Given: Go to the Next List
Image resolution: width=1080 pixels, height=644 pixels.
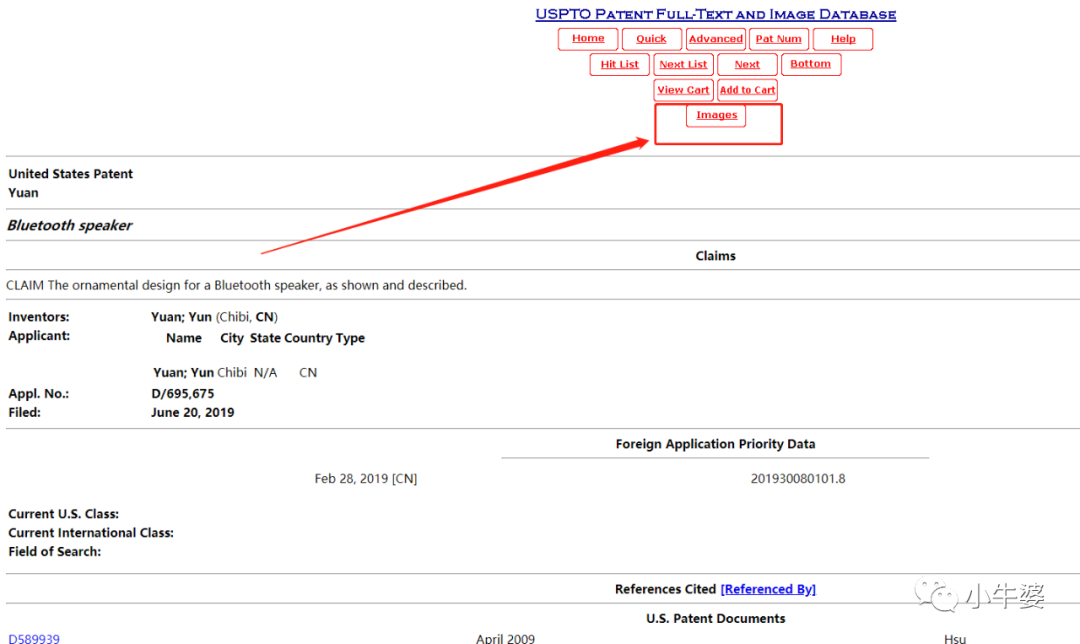Looking at the screenshot, I should point(683,65).
